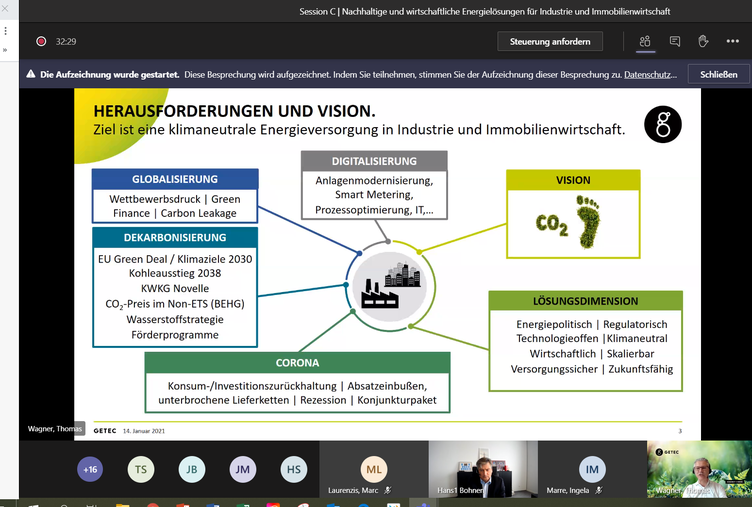
Task: Click Wagner, Thomas video thumbnail
Action: [x=699, y=469]
